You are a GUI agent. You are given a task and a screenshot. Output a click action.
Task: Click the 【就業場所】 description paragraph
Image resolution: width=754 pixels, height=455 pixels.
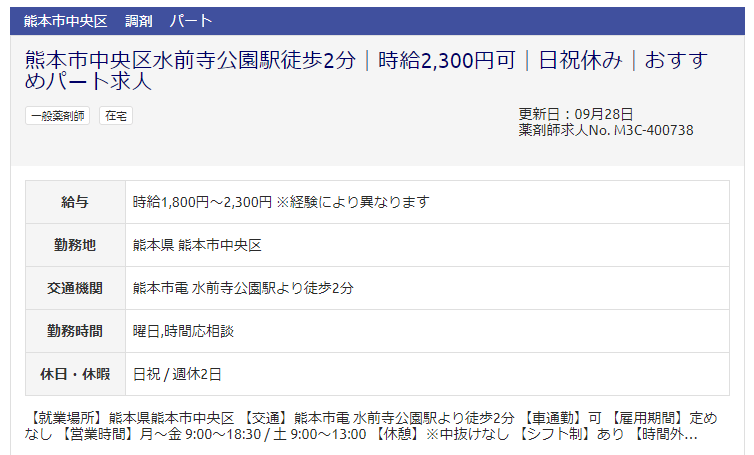[x=371, y=426]
